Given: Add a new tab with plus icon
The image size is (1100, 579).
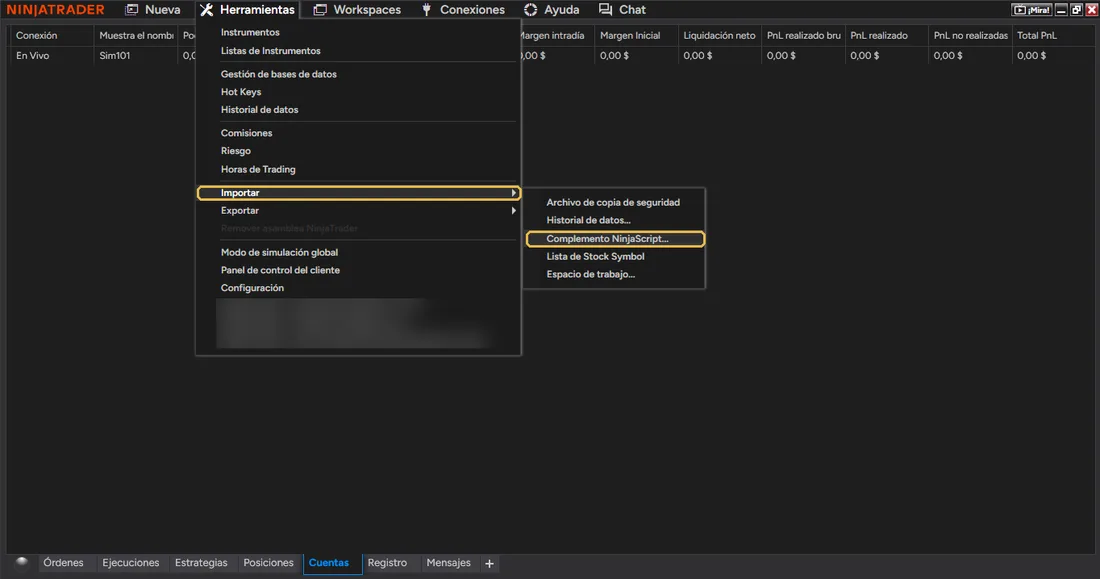Looking at the screenshot, I should pyautogui.click(x=489, y=563).
